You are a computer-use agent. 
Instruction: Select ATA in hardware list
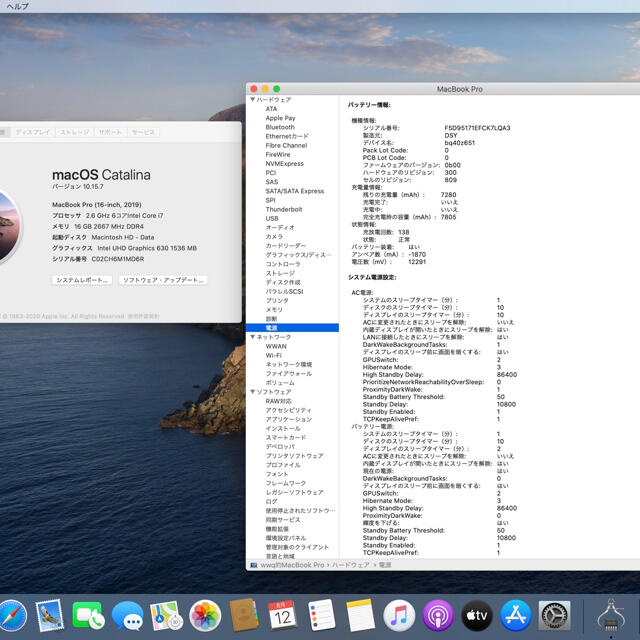tap(271, 109)
